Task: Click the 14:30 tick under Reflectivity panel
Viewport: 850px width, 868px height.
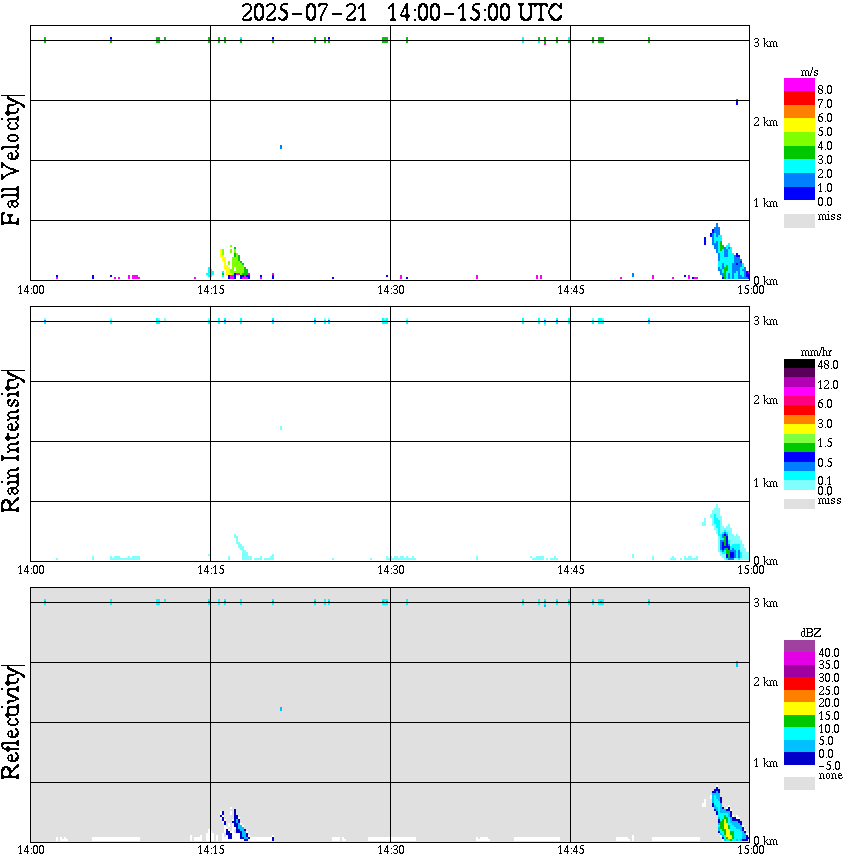Action: pos(391,850)
